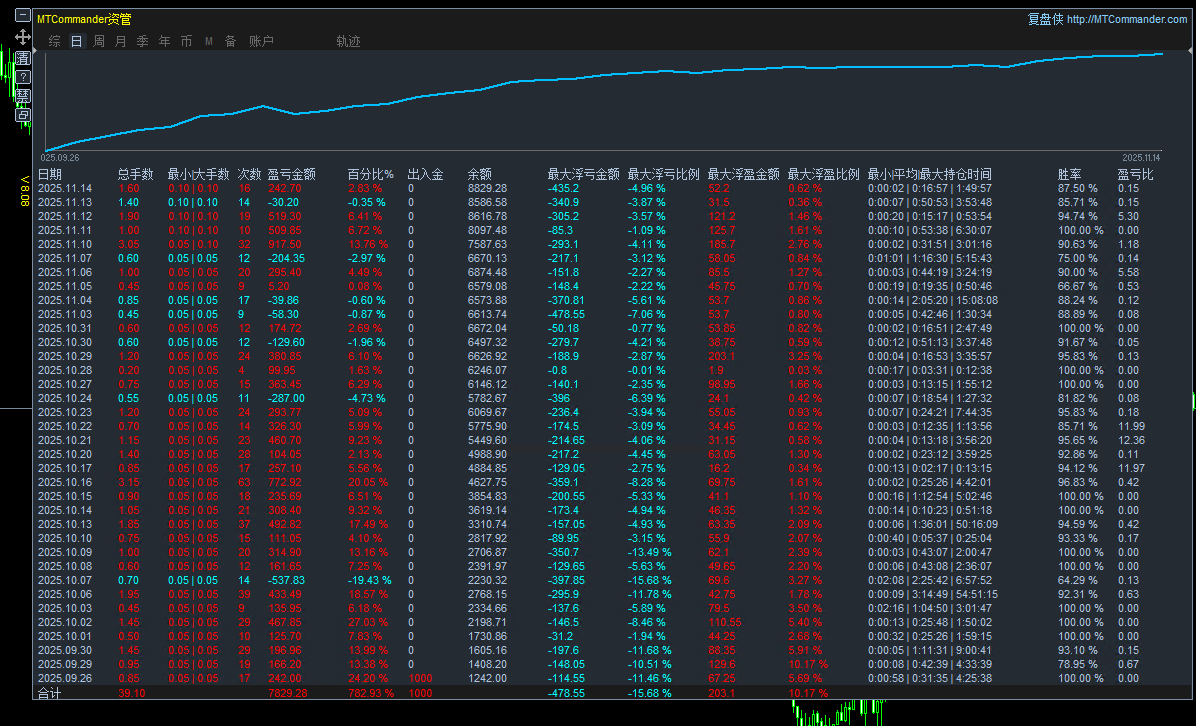Viewport: 1196px width, 726px height.
Task: Click the -537.83 loss on 2025.10.07
Action: 286,580
